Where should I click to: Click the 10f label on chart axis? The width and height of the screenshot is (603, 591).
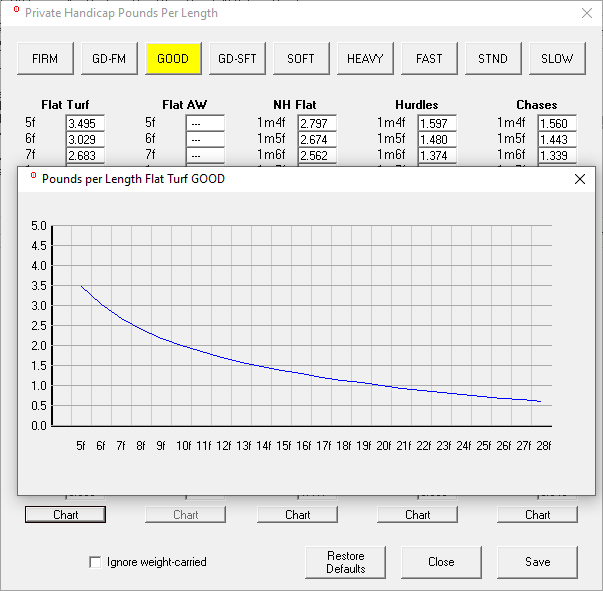coord(184,446)
